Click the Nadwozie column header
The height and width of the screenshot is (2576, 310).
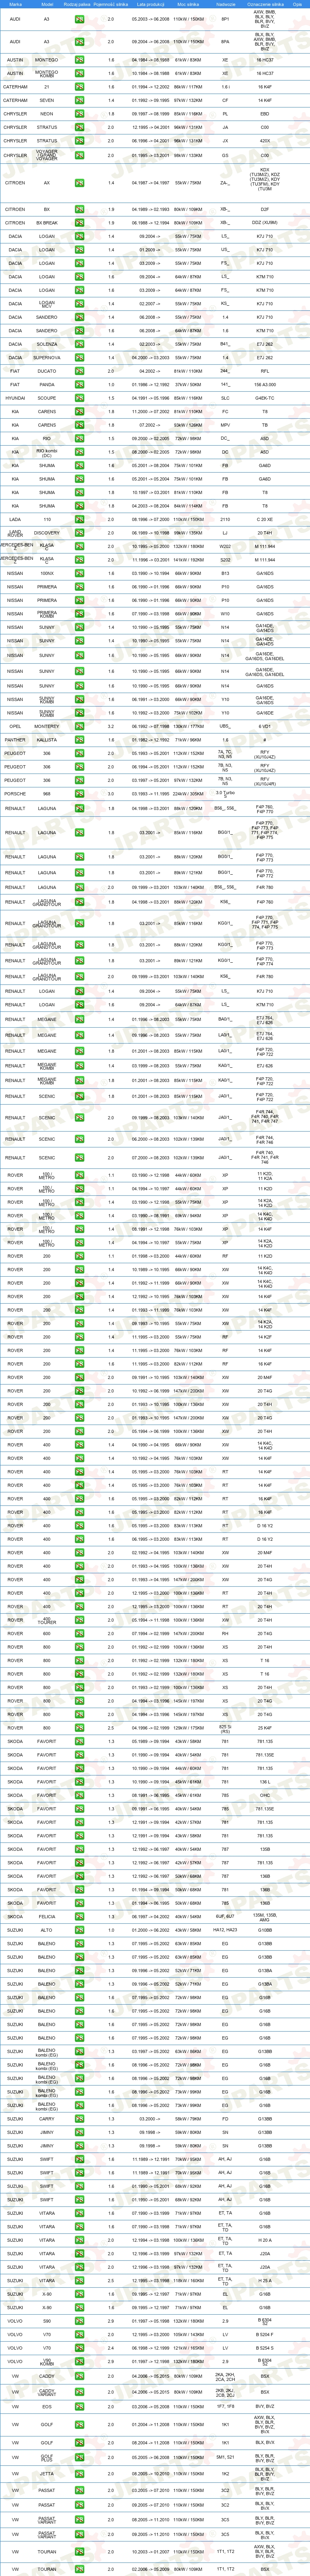pos(225,4)
